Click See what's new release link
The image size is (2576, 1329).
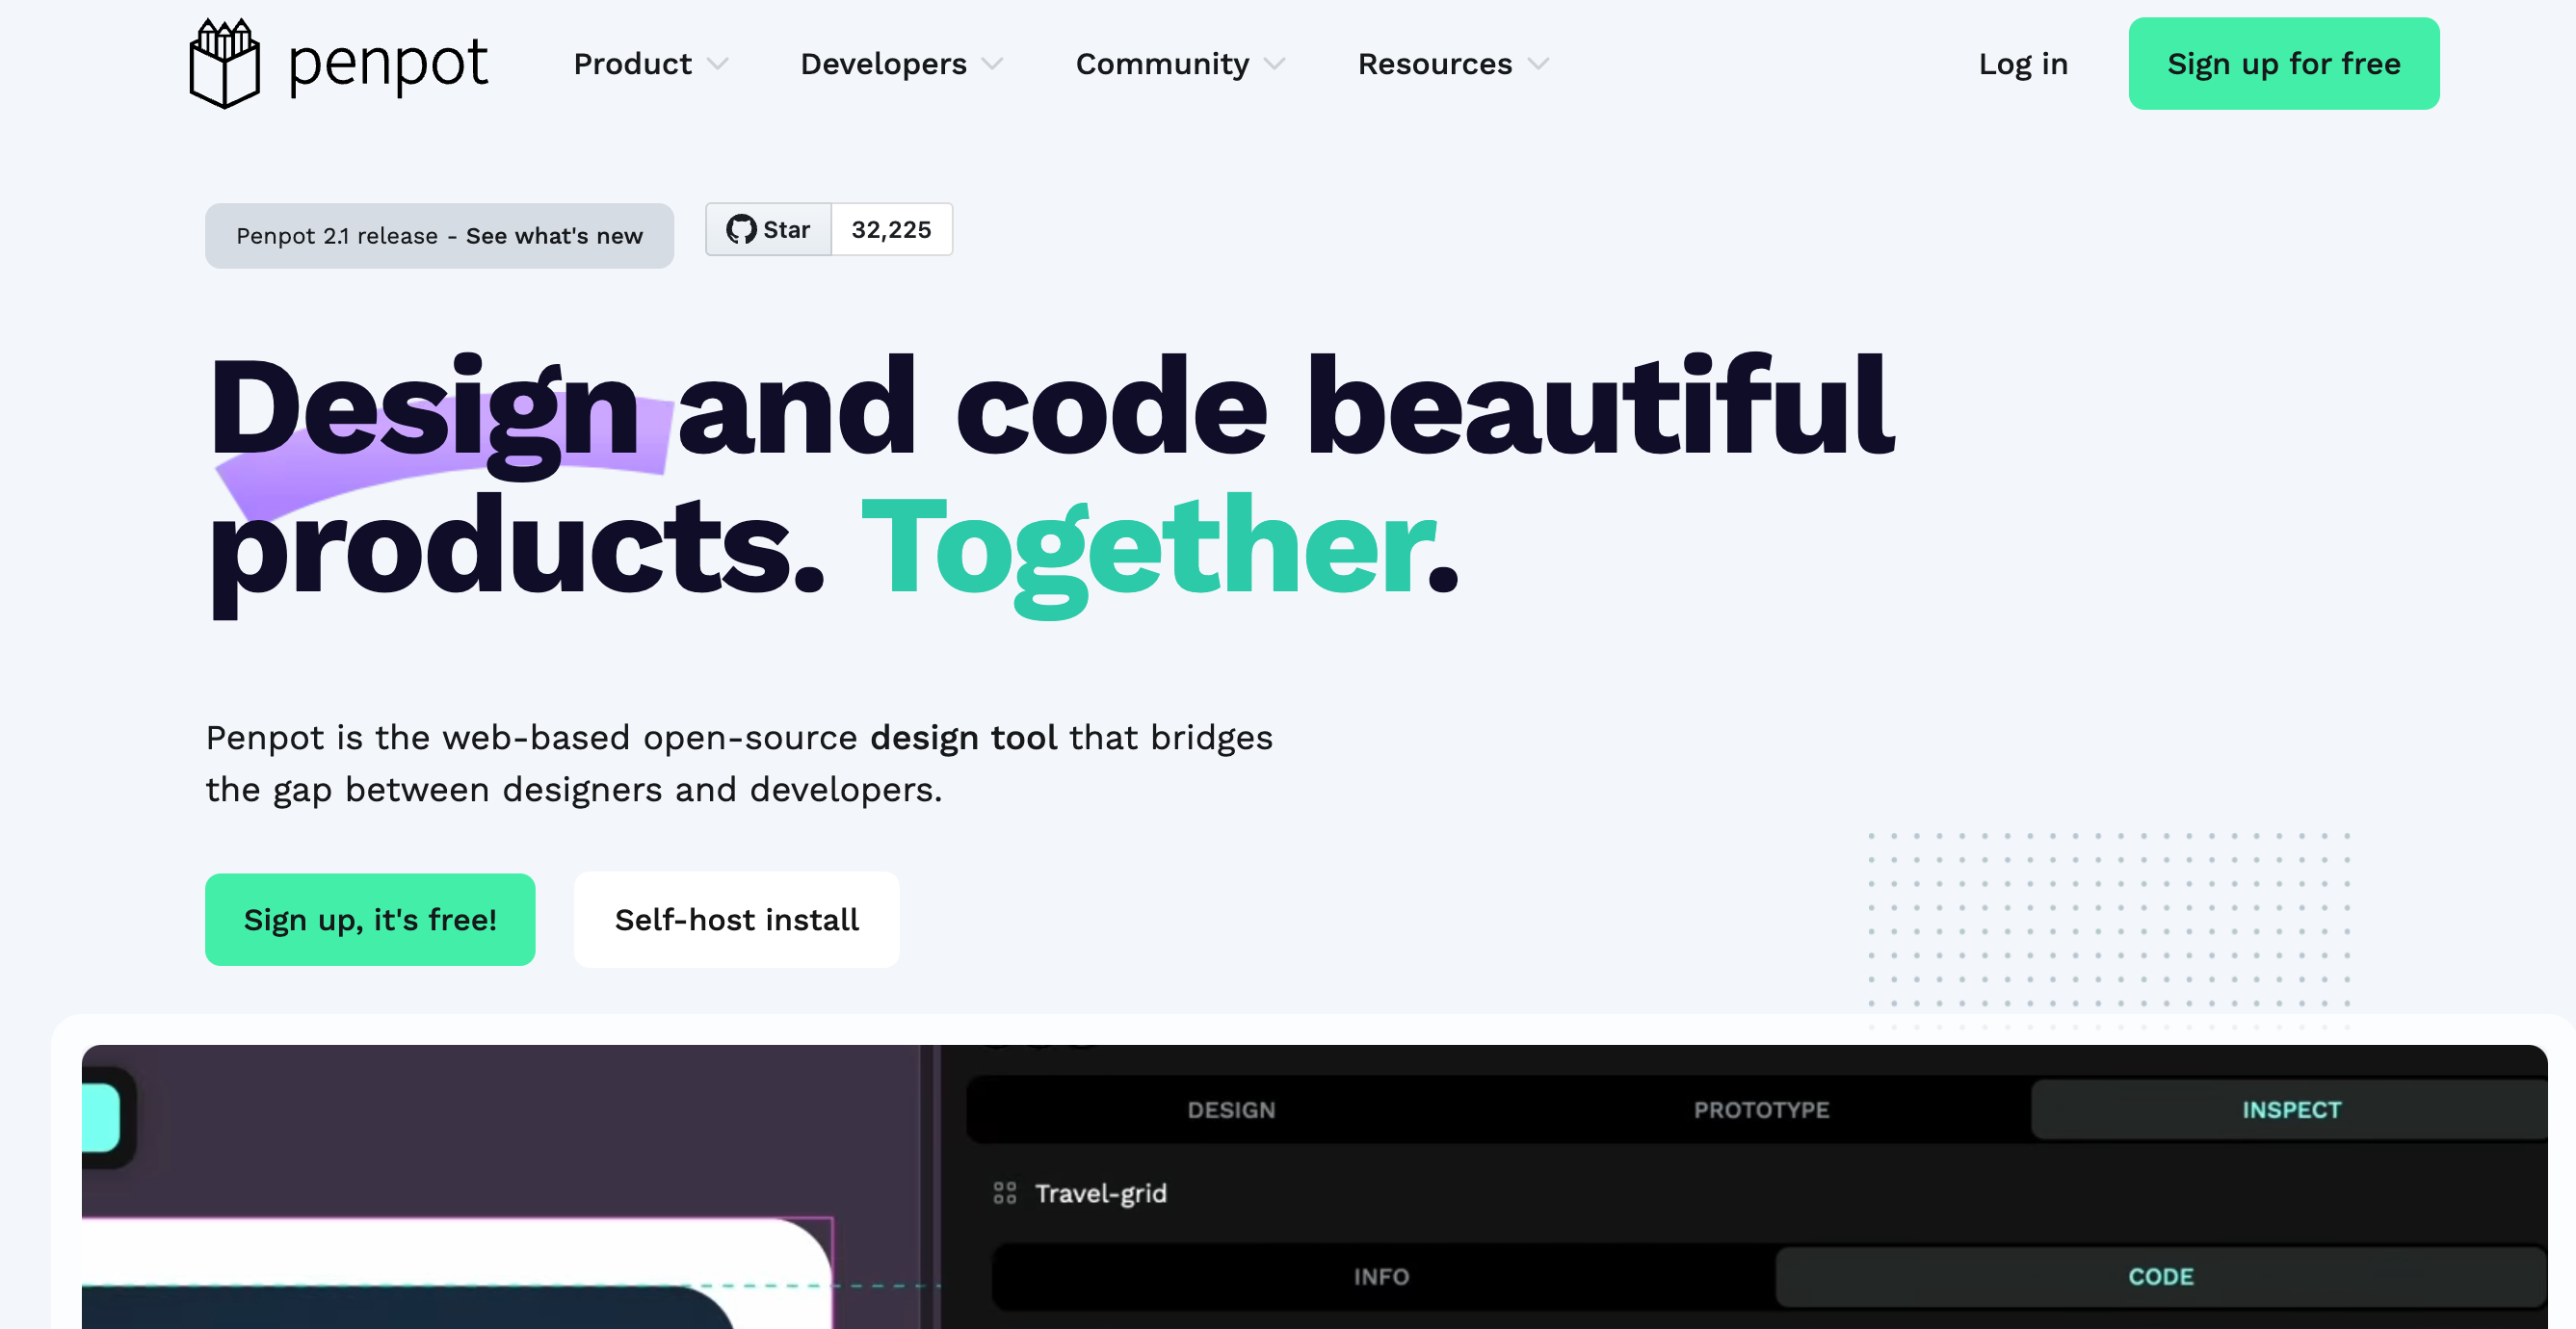[554, 234]
